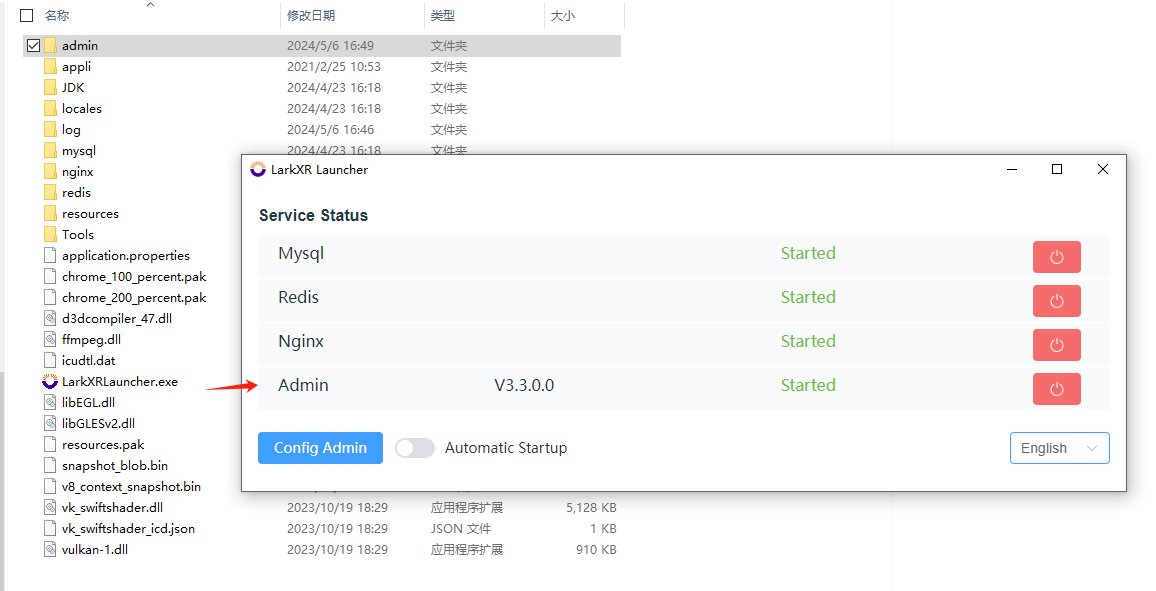Click the 1 KB size value
The height and width of the screenshot is (591, 1156).
(x=603, y=529)
